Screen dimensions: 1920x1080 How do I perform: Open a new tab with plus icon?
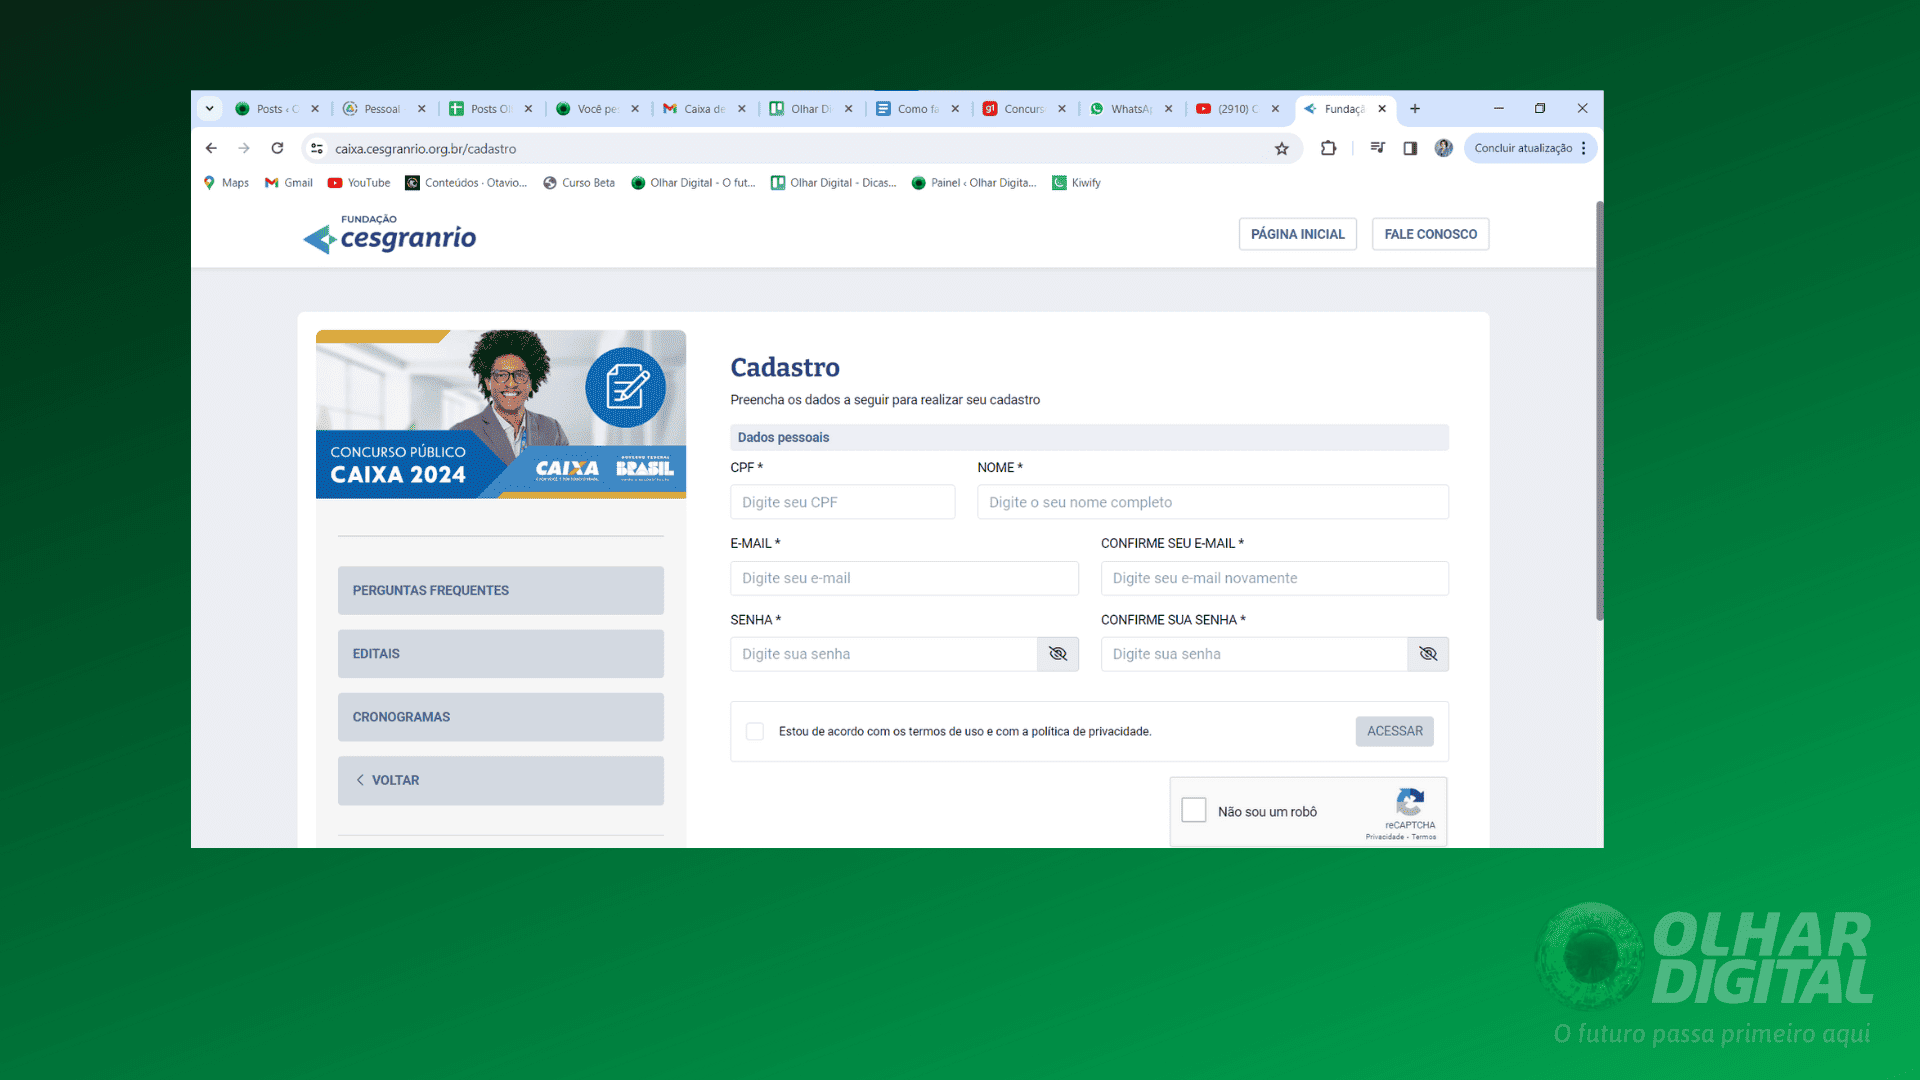coord(1415,109)
